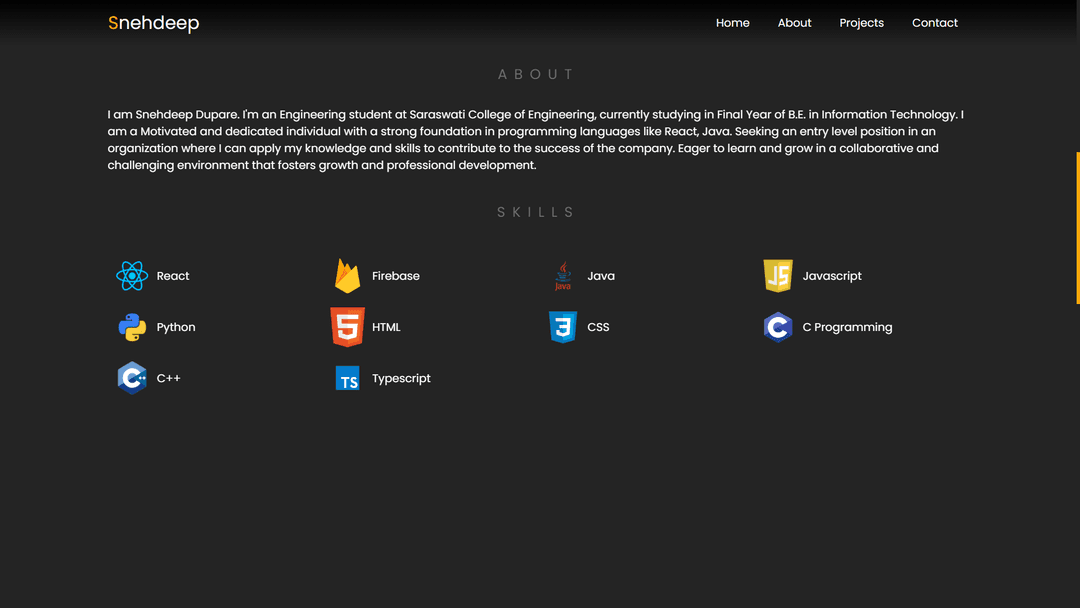Select the C Programming icon
This screenshot has width=1080, height=608.
pos(778,327)
